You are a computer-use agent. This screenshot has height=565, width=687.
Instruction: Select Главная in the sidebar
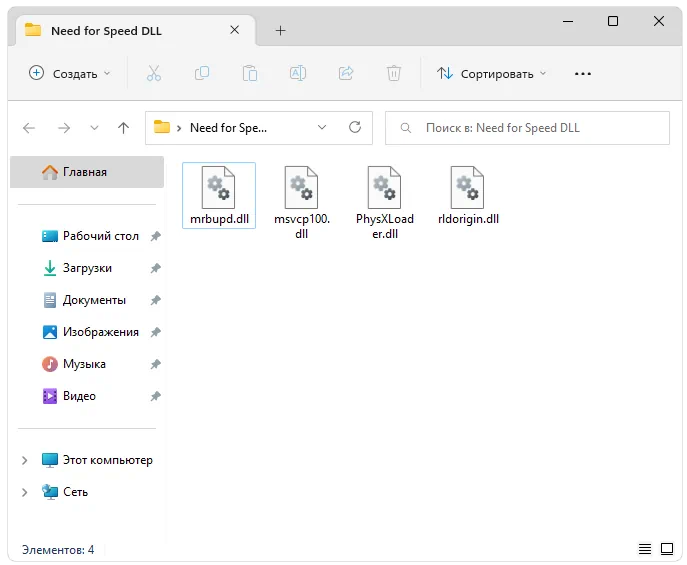tap(87, 172)
